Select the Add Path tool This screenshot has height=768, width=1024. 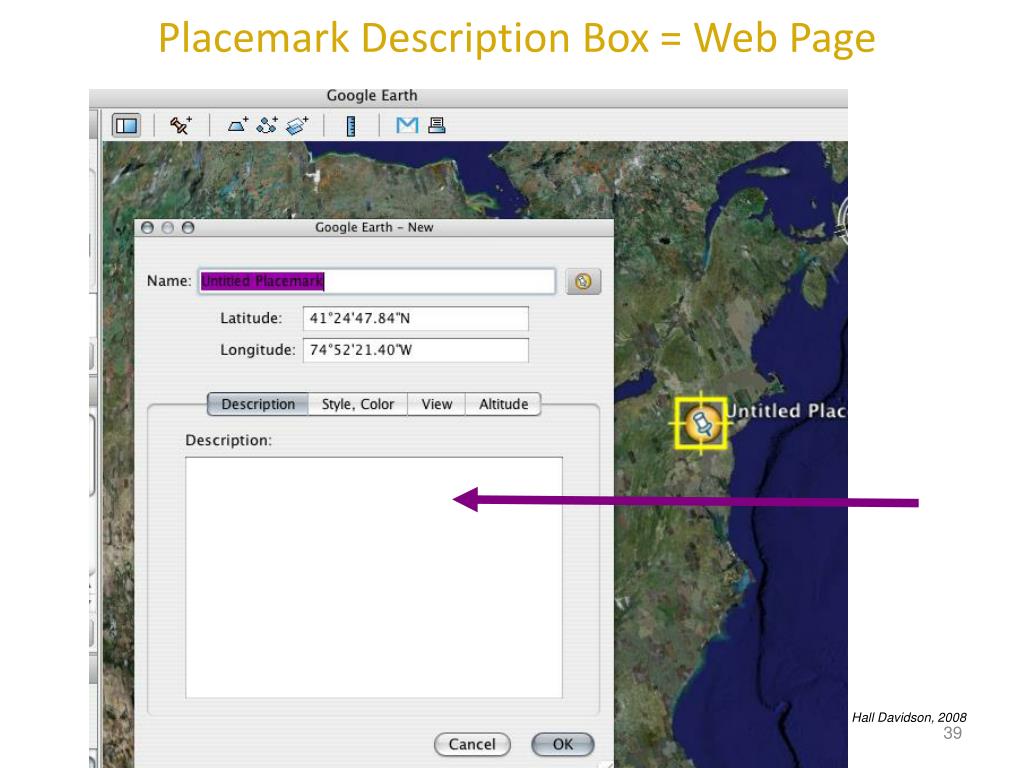[x=266, y=125]
